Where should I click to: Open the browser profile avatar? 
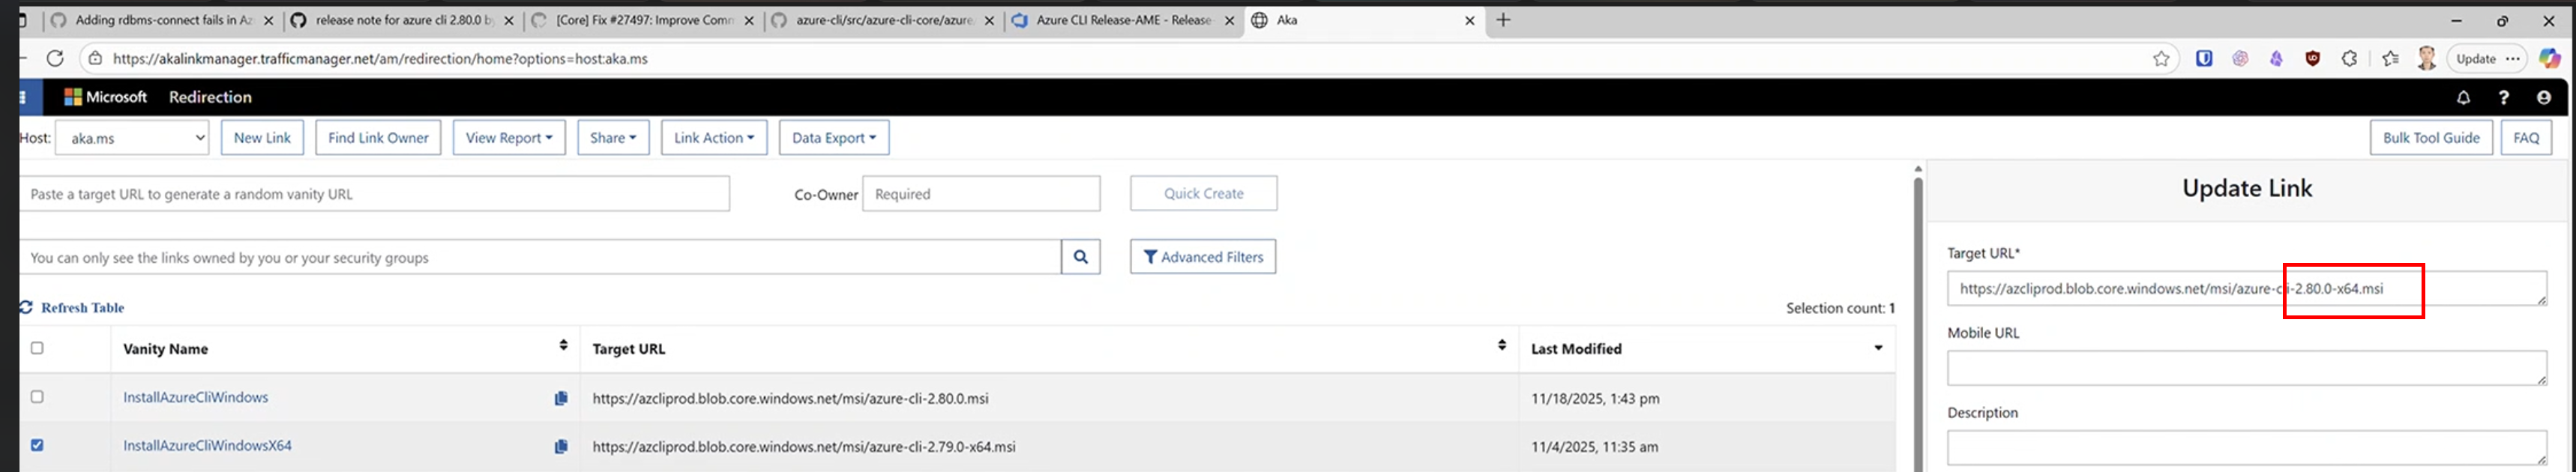click(x=2427, y=59)
